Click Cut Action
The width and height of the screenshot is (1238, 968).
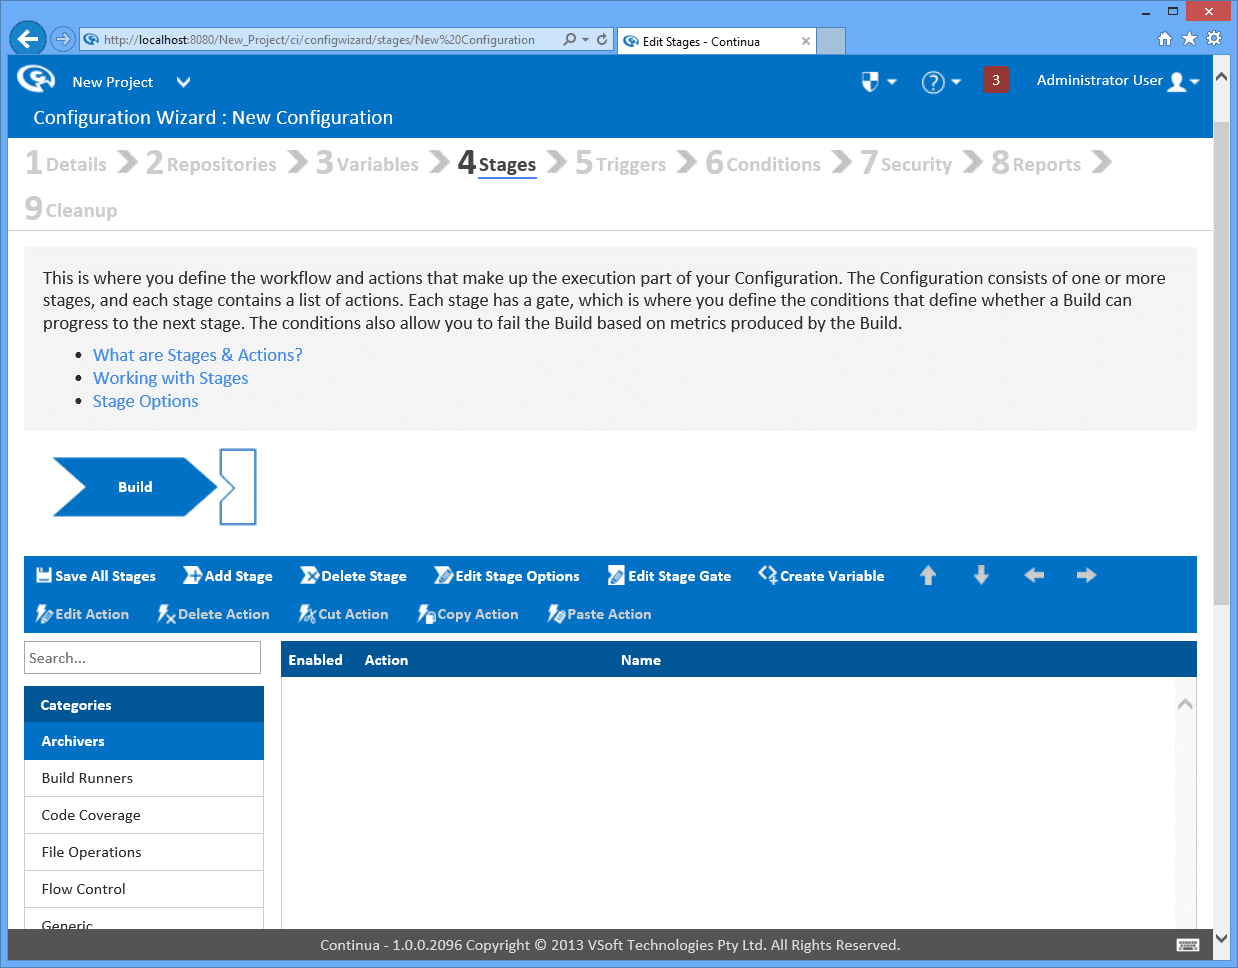click(343, 614)
